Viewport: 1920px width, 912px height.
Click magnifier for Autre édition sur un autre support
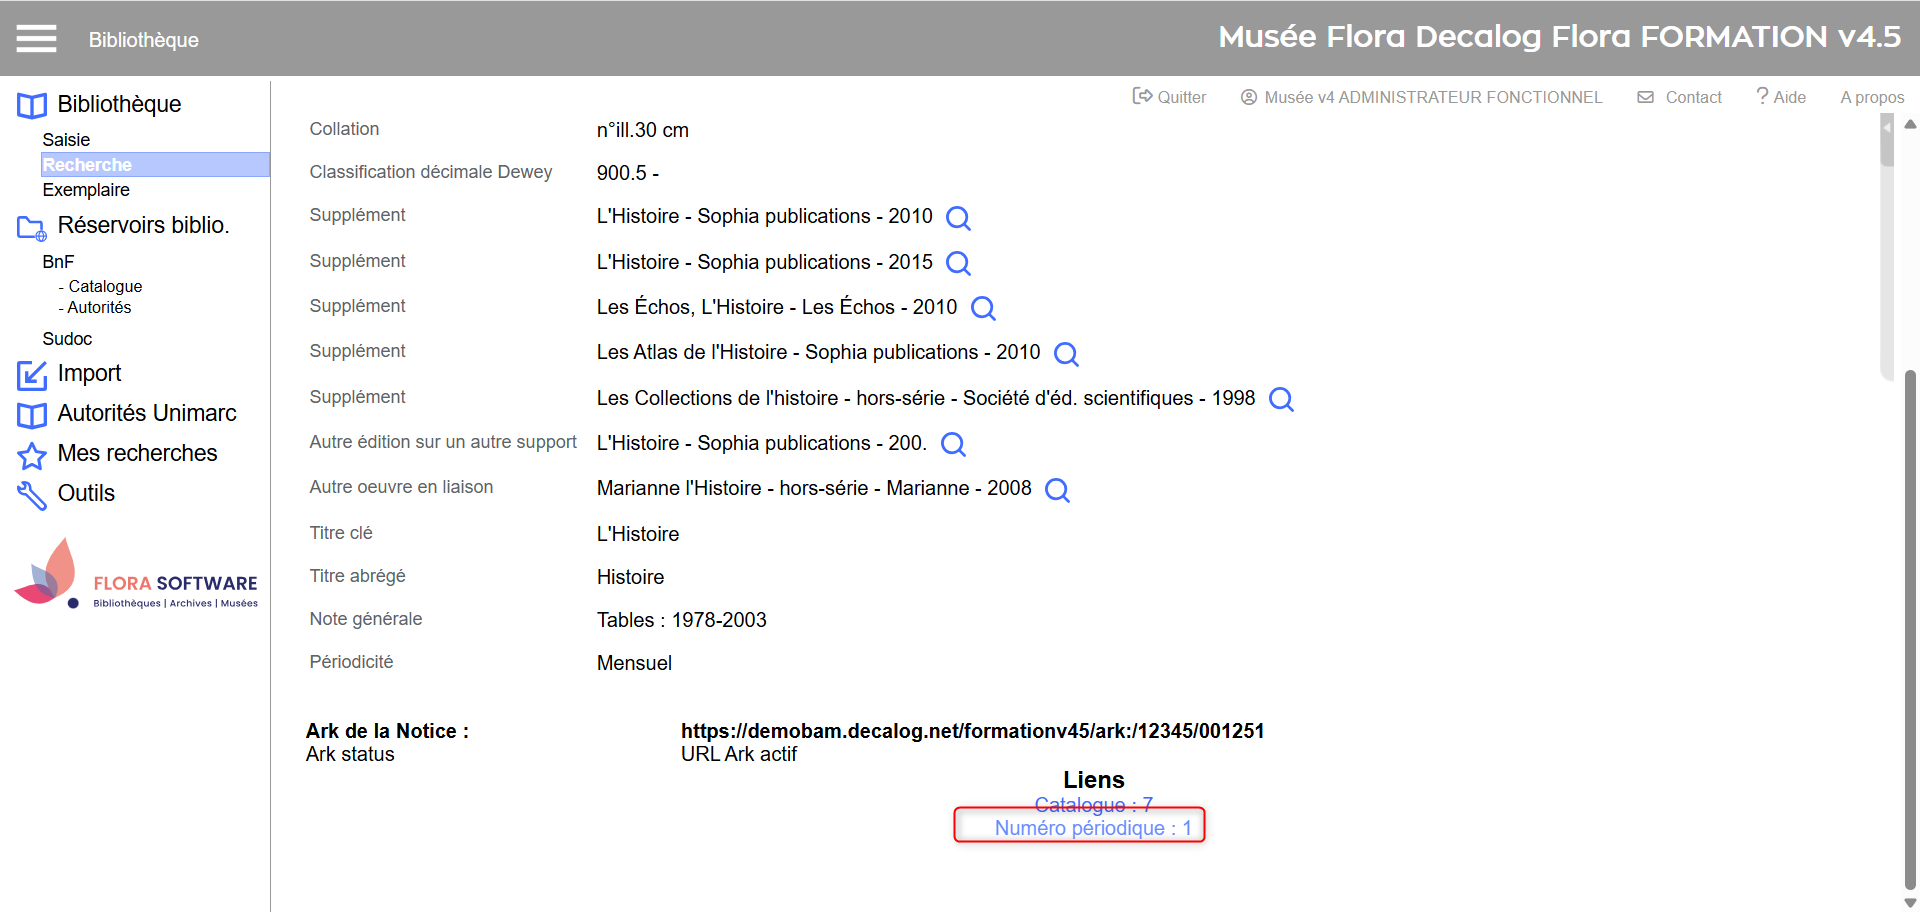pyautogui.click(x=953, y=444)
